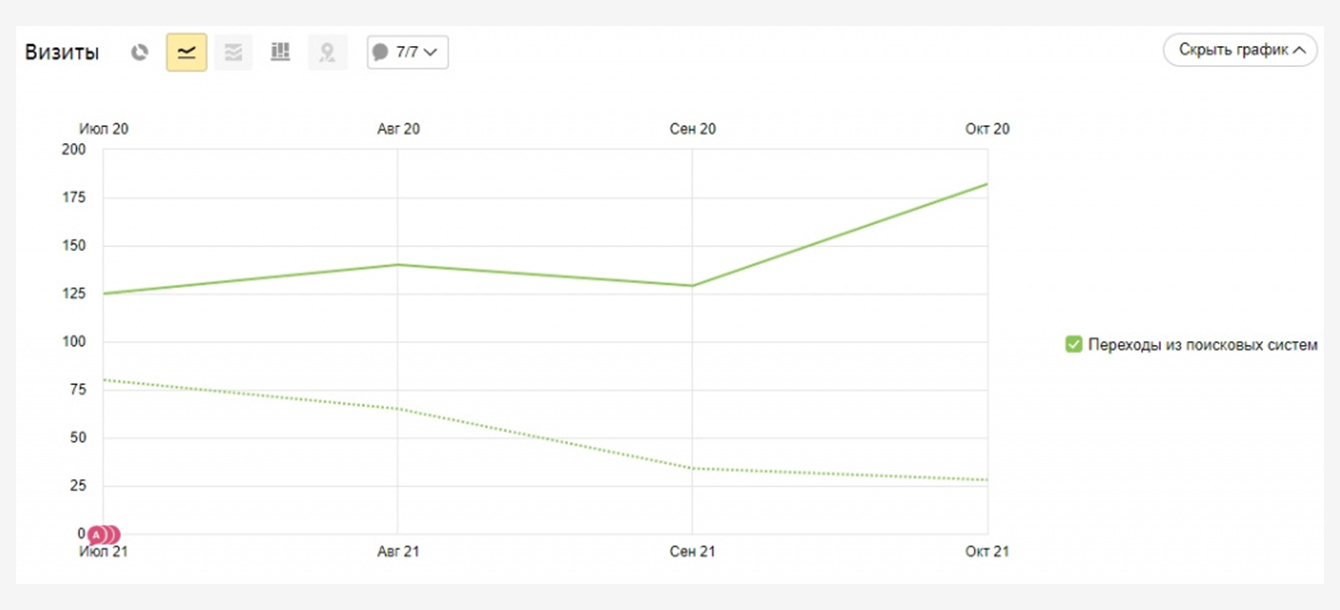Collapse the chart with 'Скрыть график'
1340x610 pixels.
(1240, 50)
